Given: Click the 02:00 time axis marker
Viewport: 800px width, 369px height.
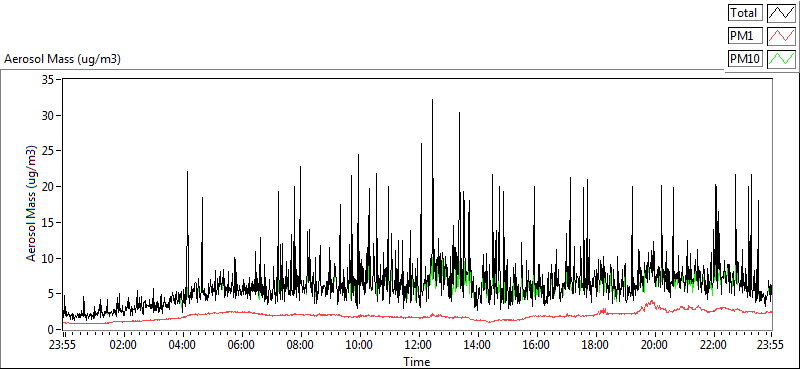Looking at the screenshot, I should pos(122,344).
